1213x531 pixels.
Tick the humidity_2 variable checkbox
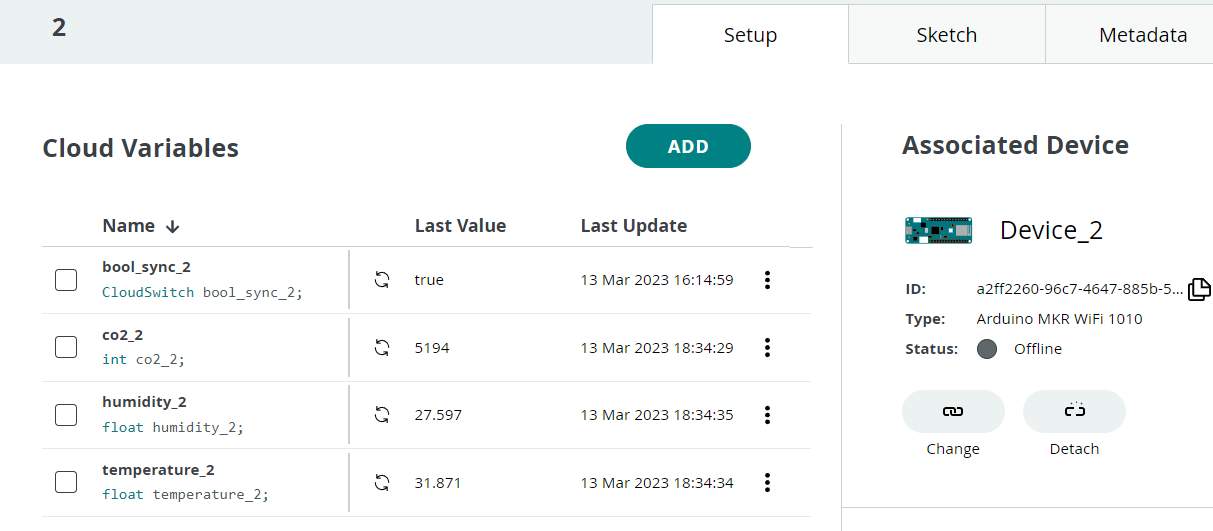pos(66,415)
